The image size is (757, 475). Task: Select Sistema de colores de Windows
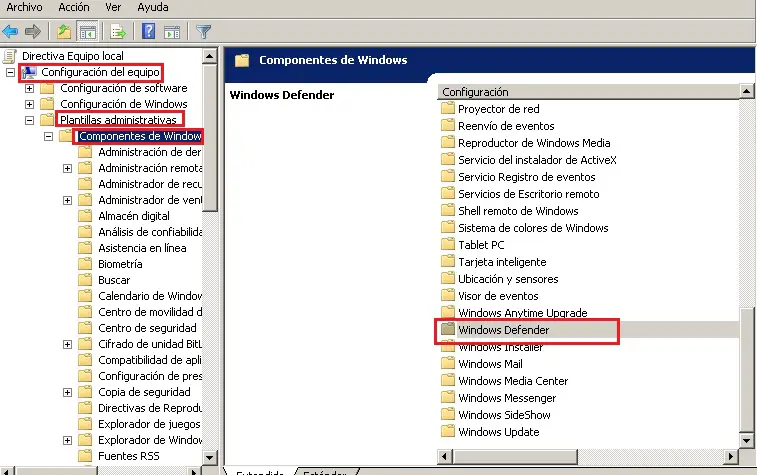pyautogui.click(x=533, y=227)
